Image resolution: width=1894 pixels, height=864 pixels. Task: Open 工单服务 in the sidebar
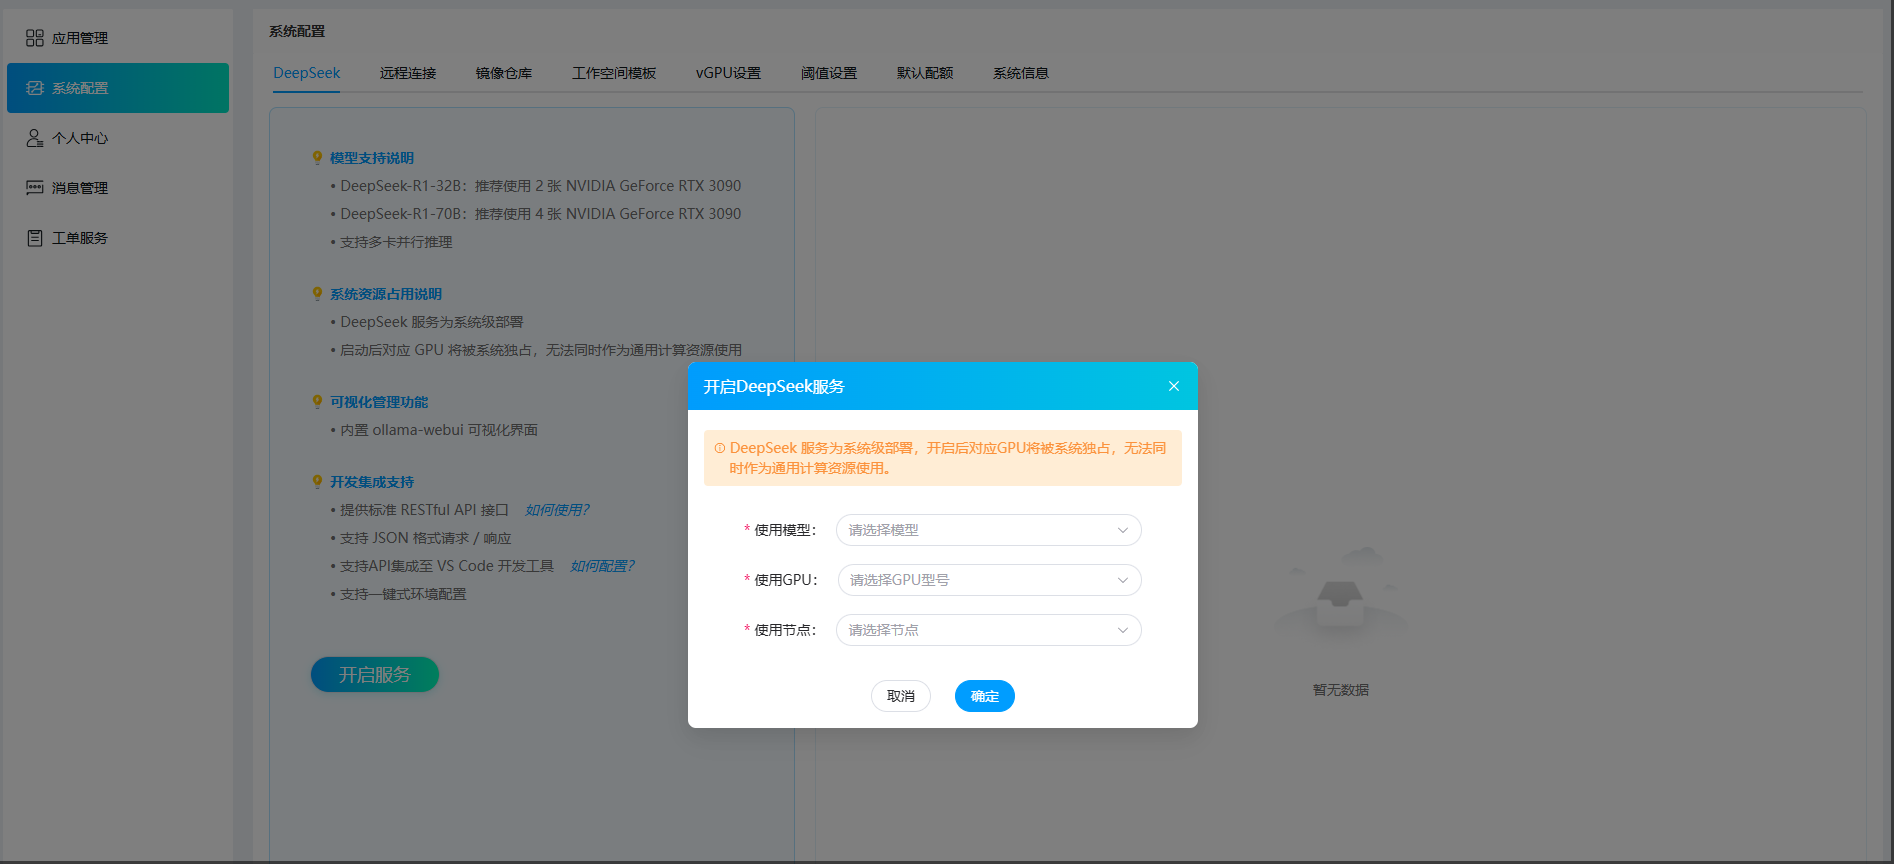(x=118, y=238)
